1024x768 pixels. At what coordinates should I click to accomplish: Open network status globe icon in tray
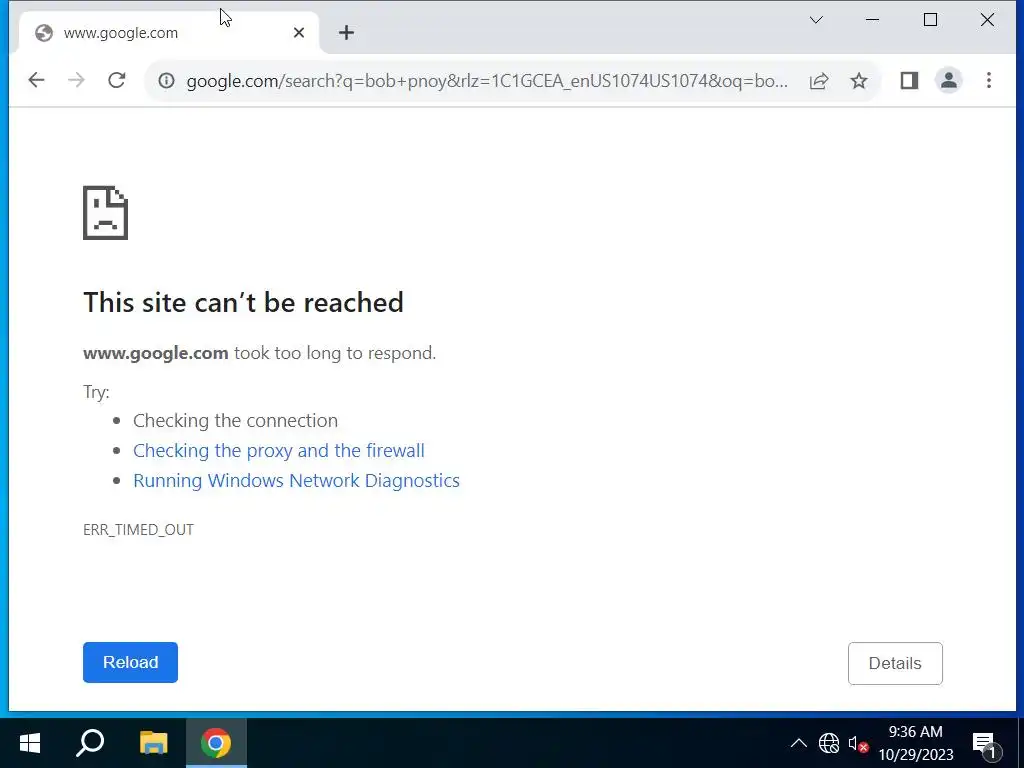click(x=829, y=743)
